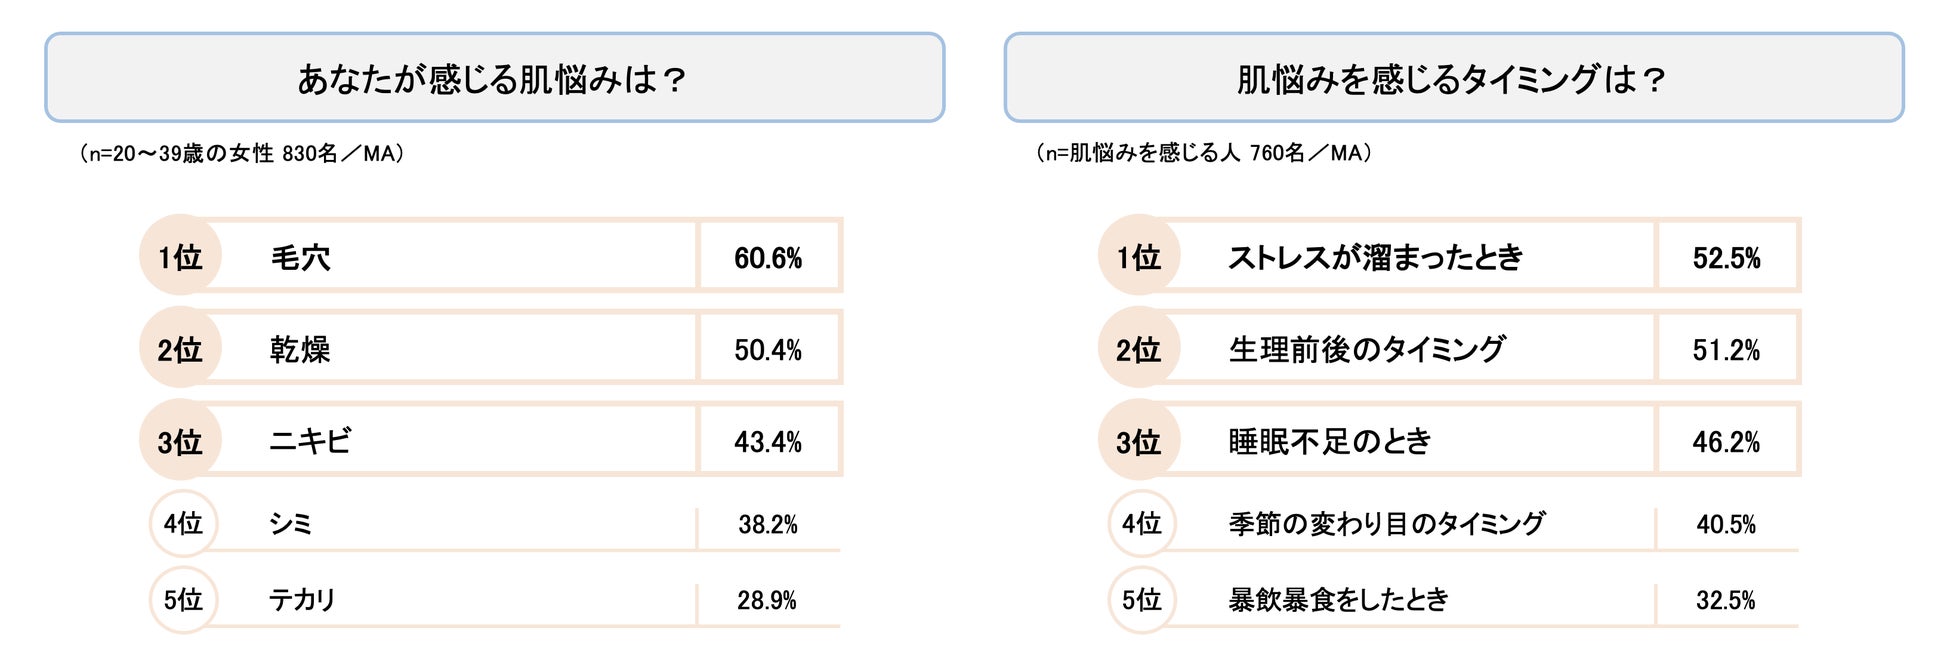Viewport: 1950px width, 671px height.
Task: Select the 乾燥 row label
Action: pos(300,350)
